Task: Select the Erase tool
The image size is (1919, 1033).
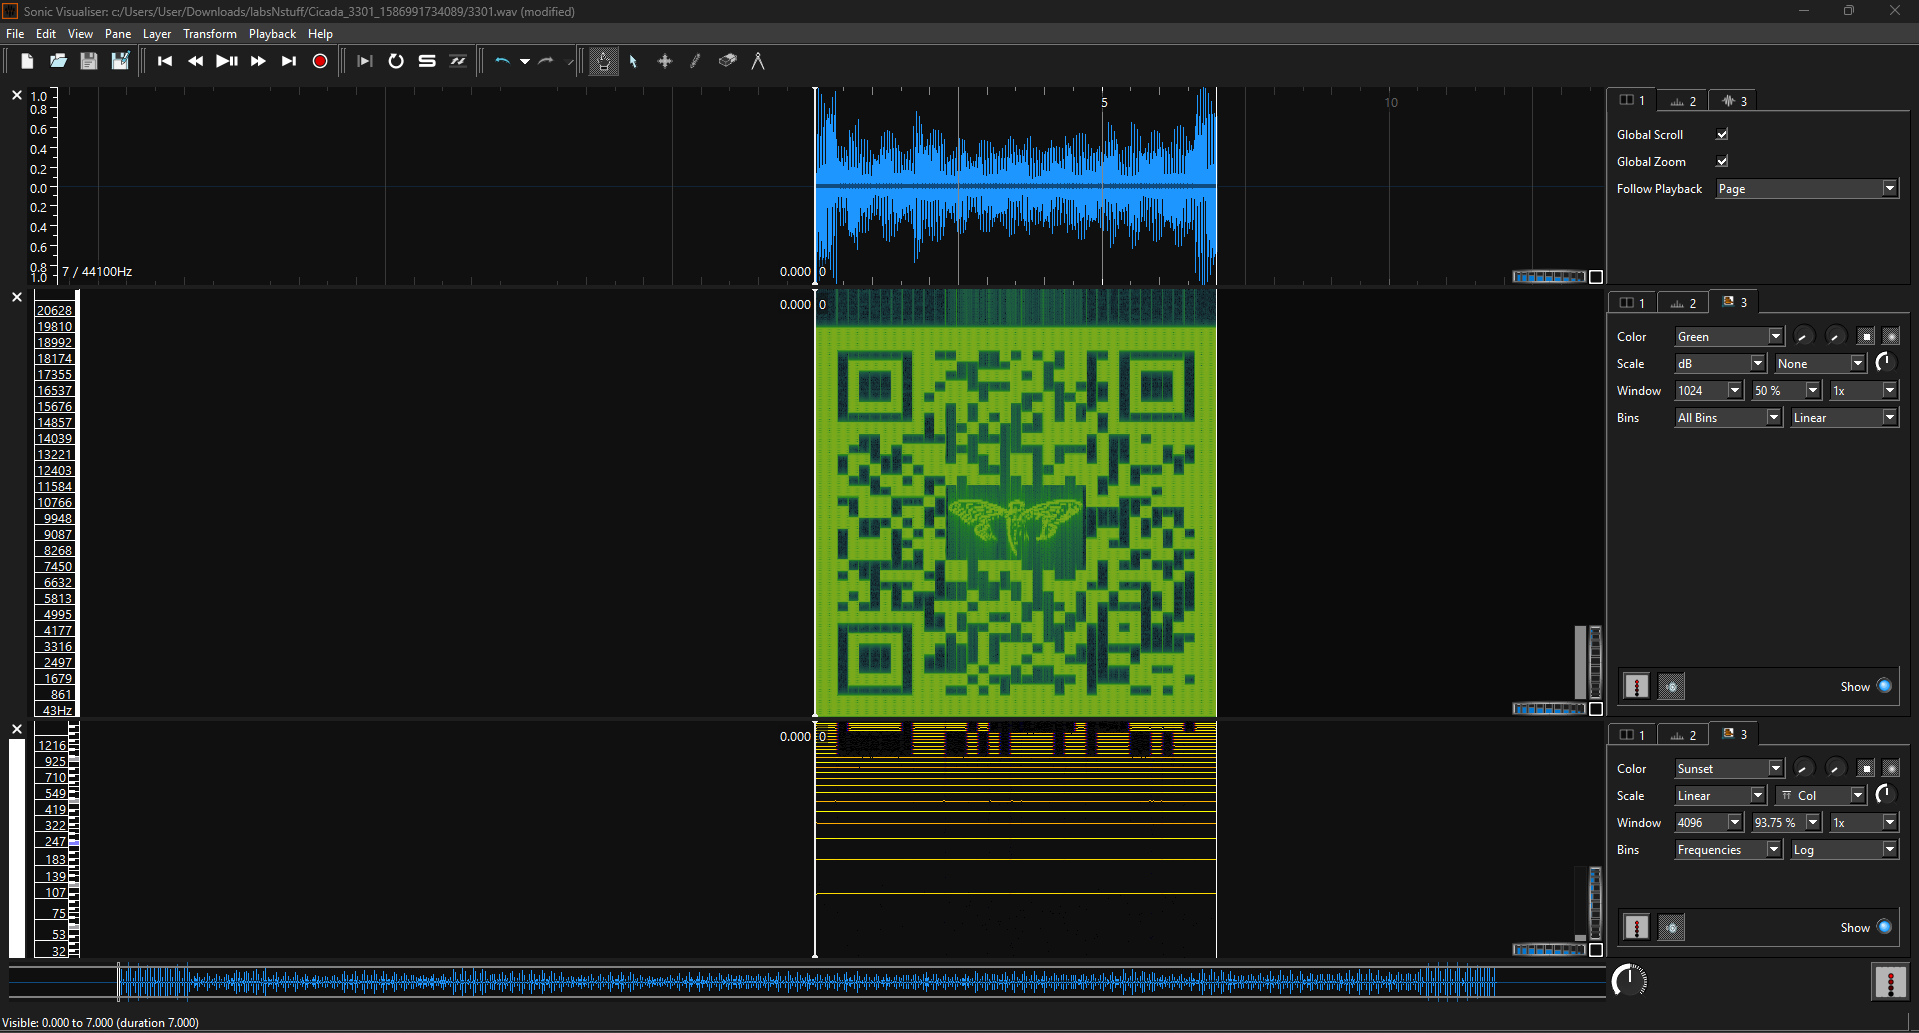Action: pos(727,61)
